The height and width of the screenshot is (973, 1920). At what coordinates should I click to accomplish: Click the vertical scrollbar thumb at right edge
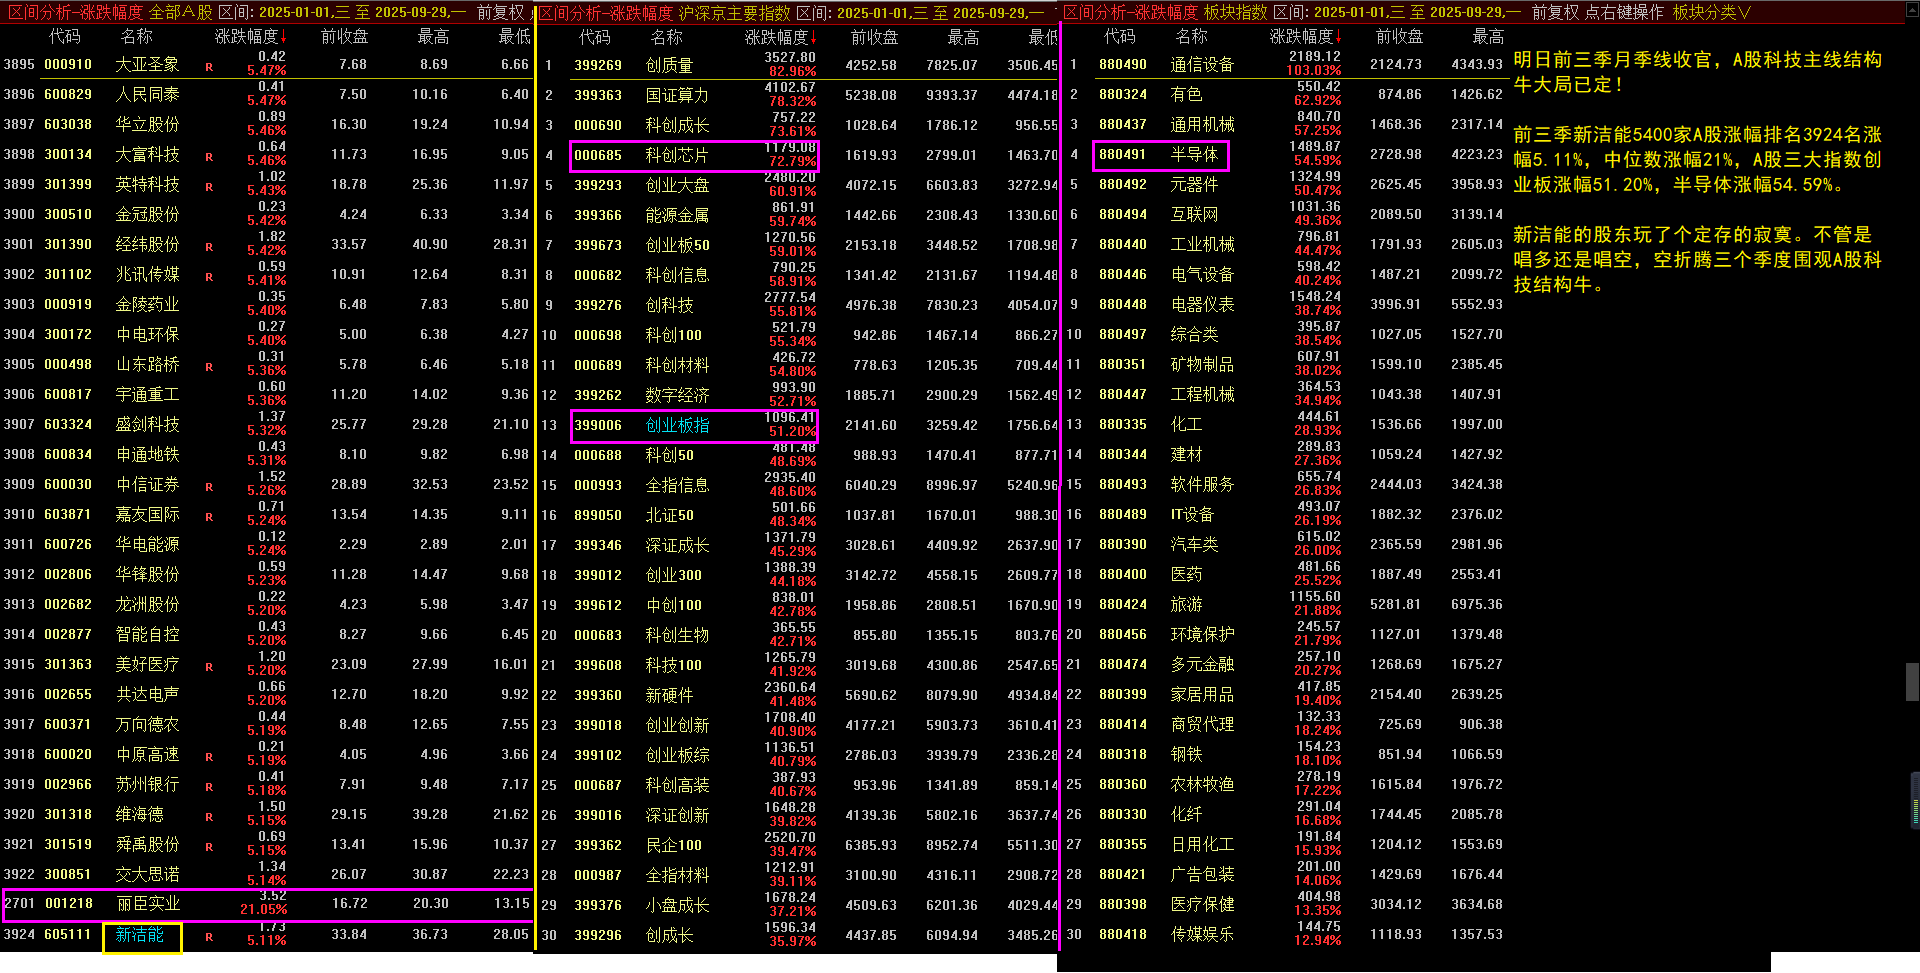pyautogui.click(x=1912, y=681)
